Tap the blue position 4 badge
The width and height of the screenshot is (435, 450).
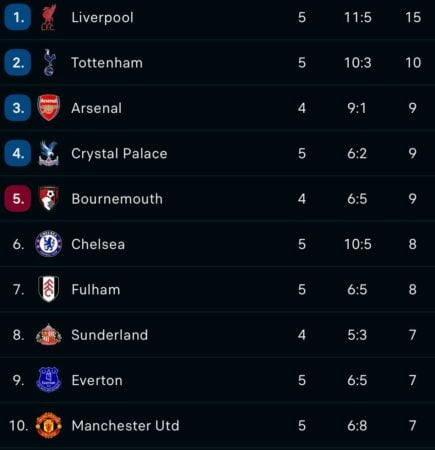(18, 153)
